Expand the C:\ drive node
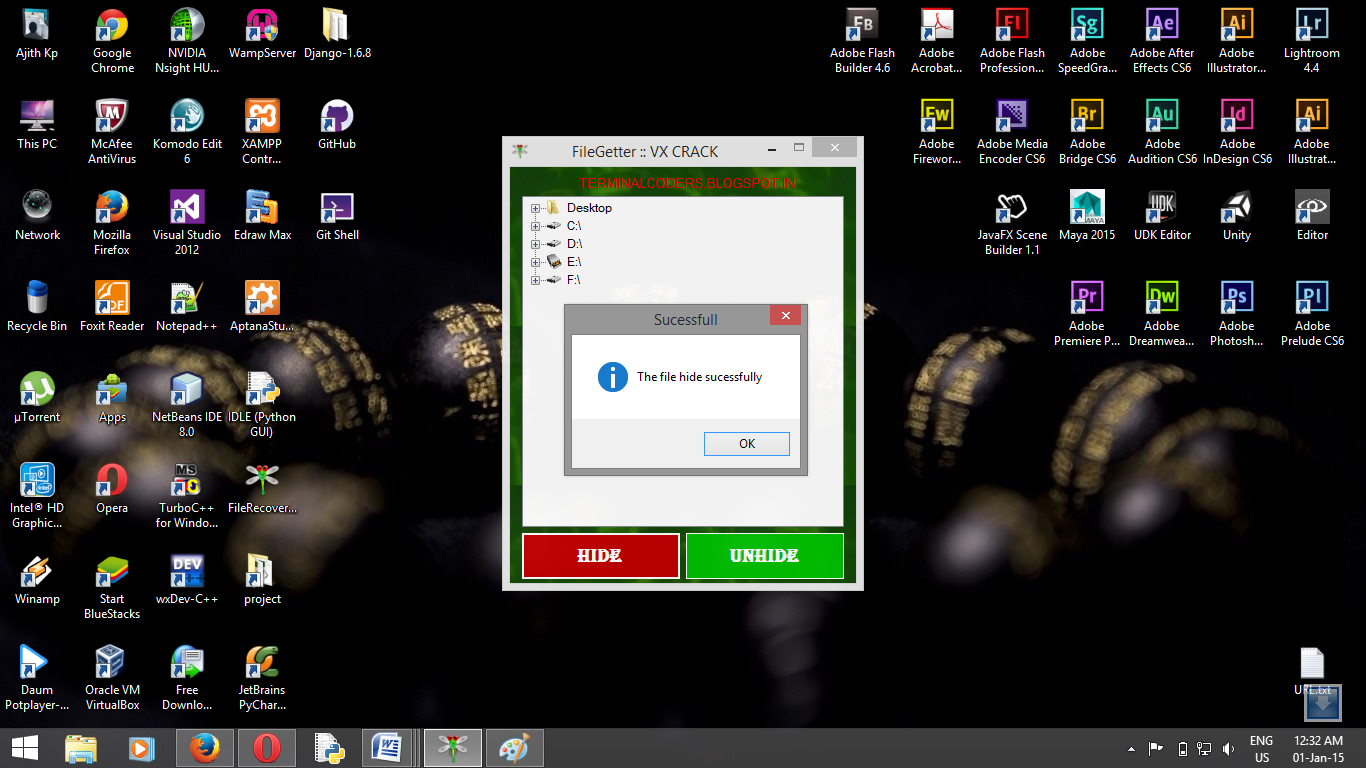Viewport: 1366px width, 768px height. (535, 226)
